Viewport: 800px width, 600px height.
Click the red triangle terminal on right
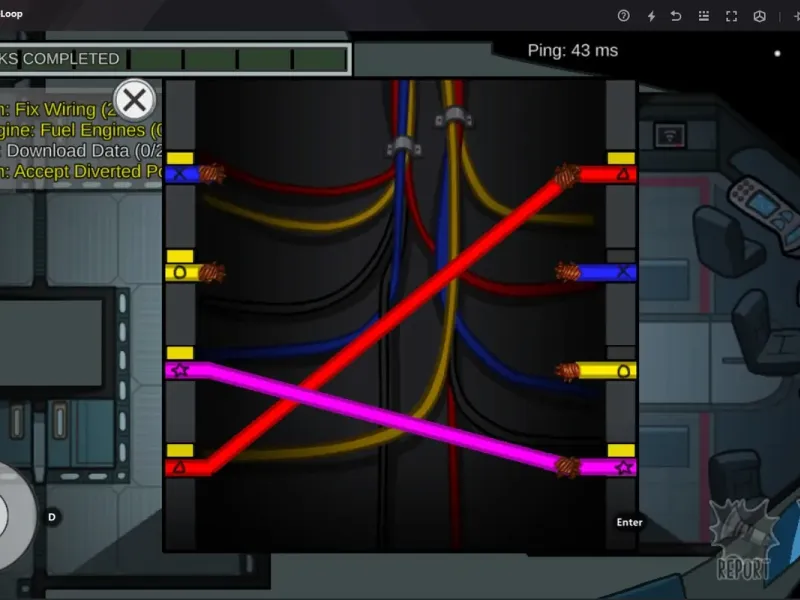coord(596,174)
